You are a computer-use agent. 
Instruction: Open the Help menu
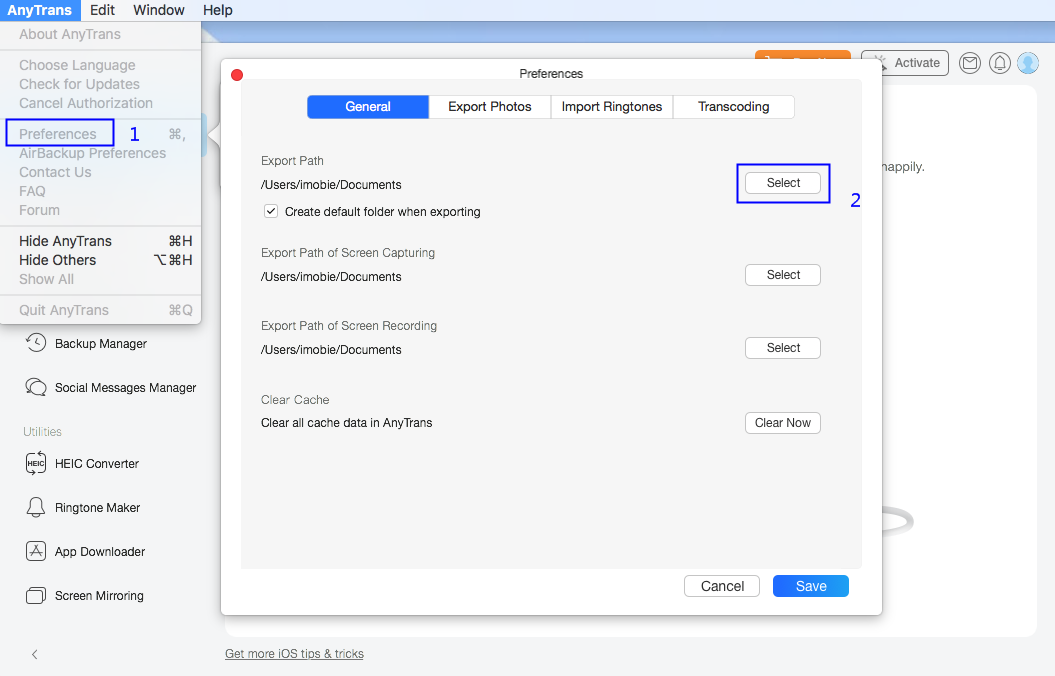click(x=218, y=10)
